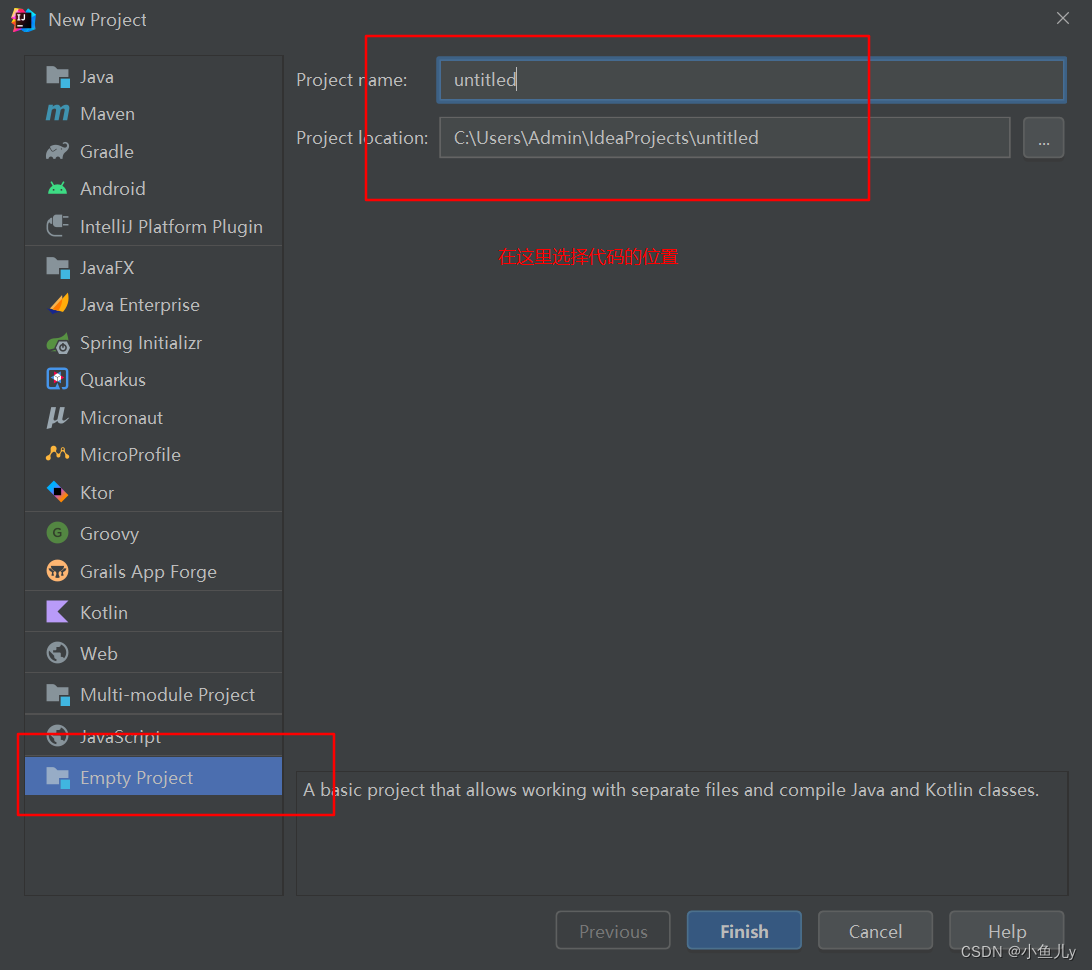Focus the Project location path field

point(724,138)
